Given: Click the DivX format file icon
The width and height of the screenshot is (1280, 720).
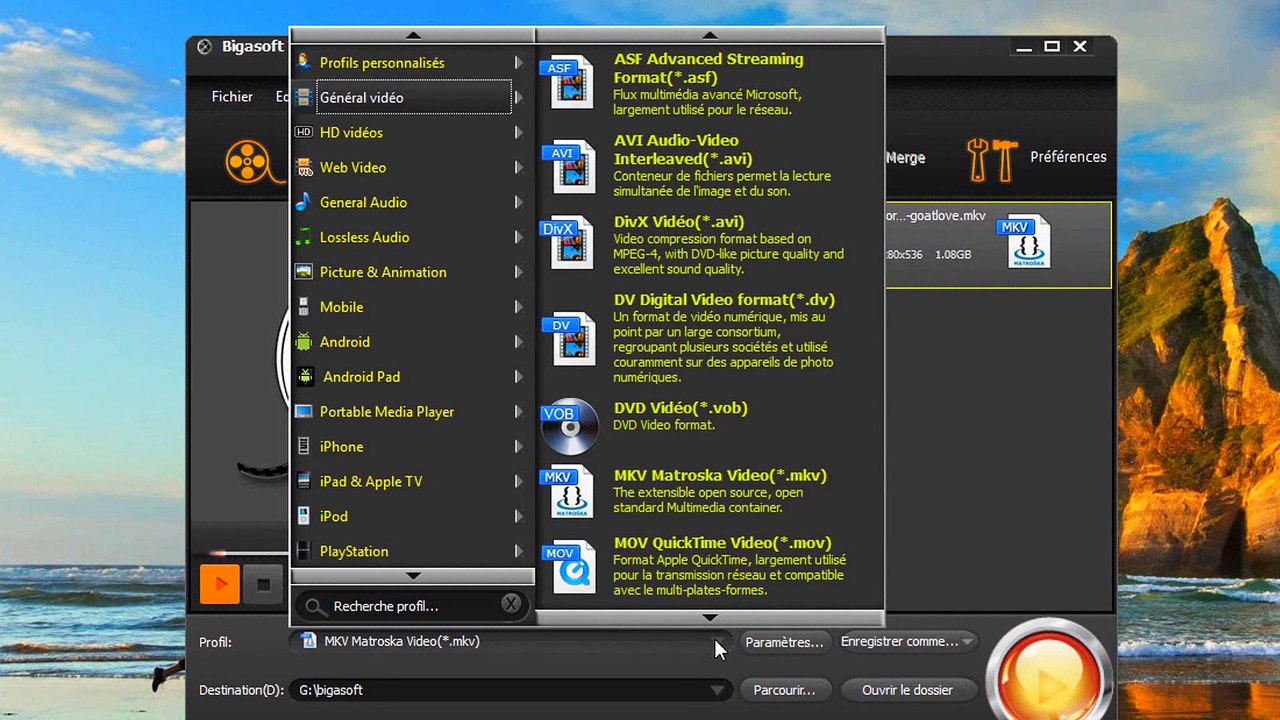Looking at the screenshot, I should click(x=568, y=242).
